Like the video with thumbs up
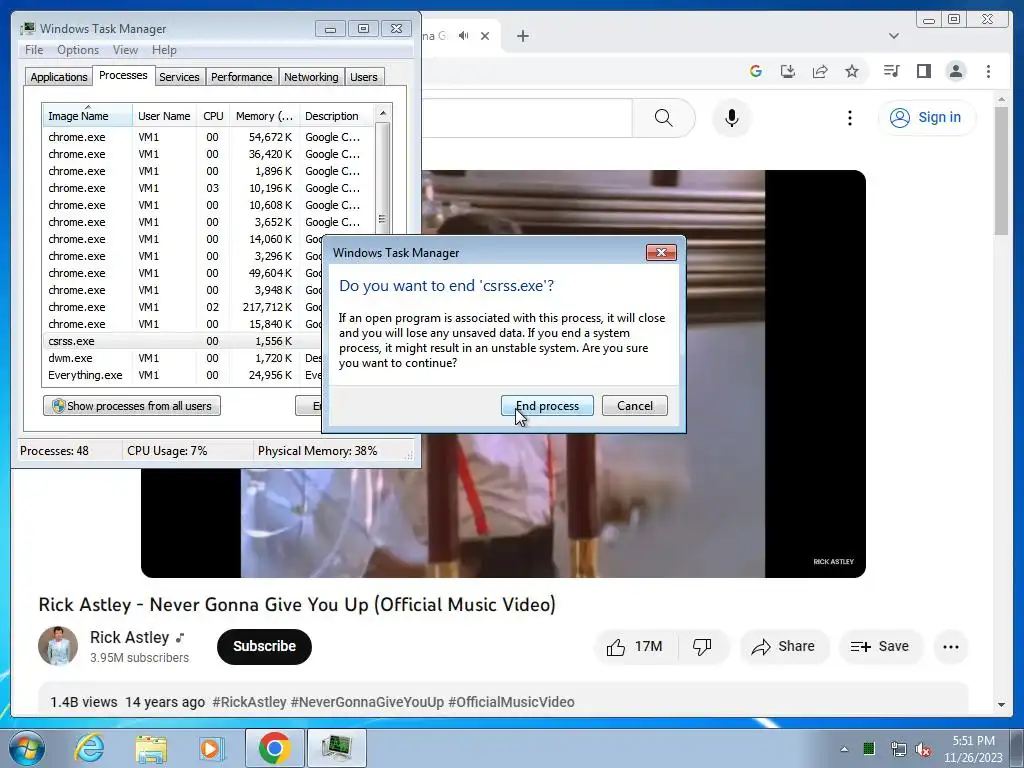Image resolution: width=1024 pixels, height=768 pixels. point(635,647)
